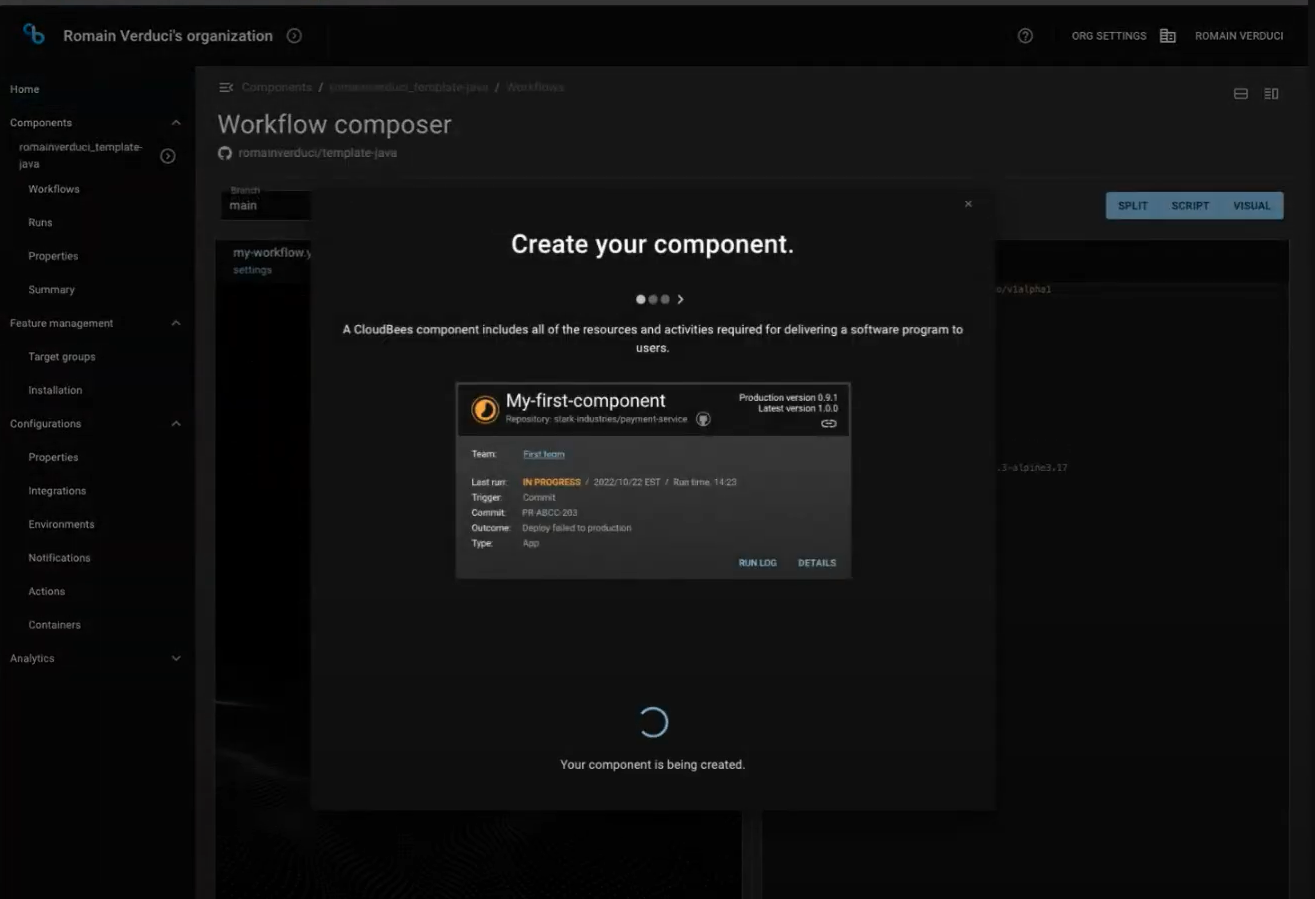1315x899 pixels.
Task: Open Integrations in the sidebar
Action: (x=57, y=491)
